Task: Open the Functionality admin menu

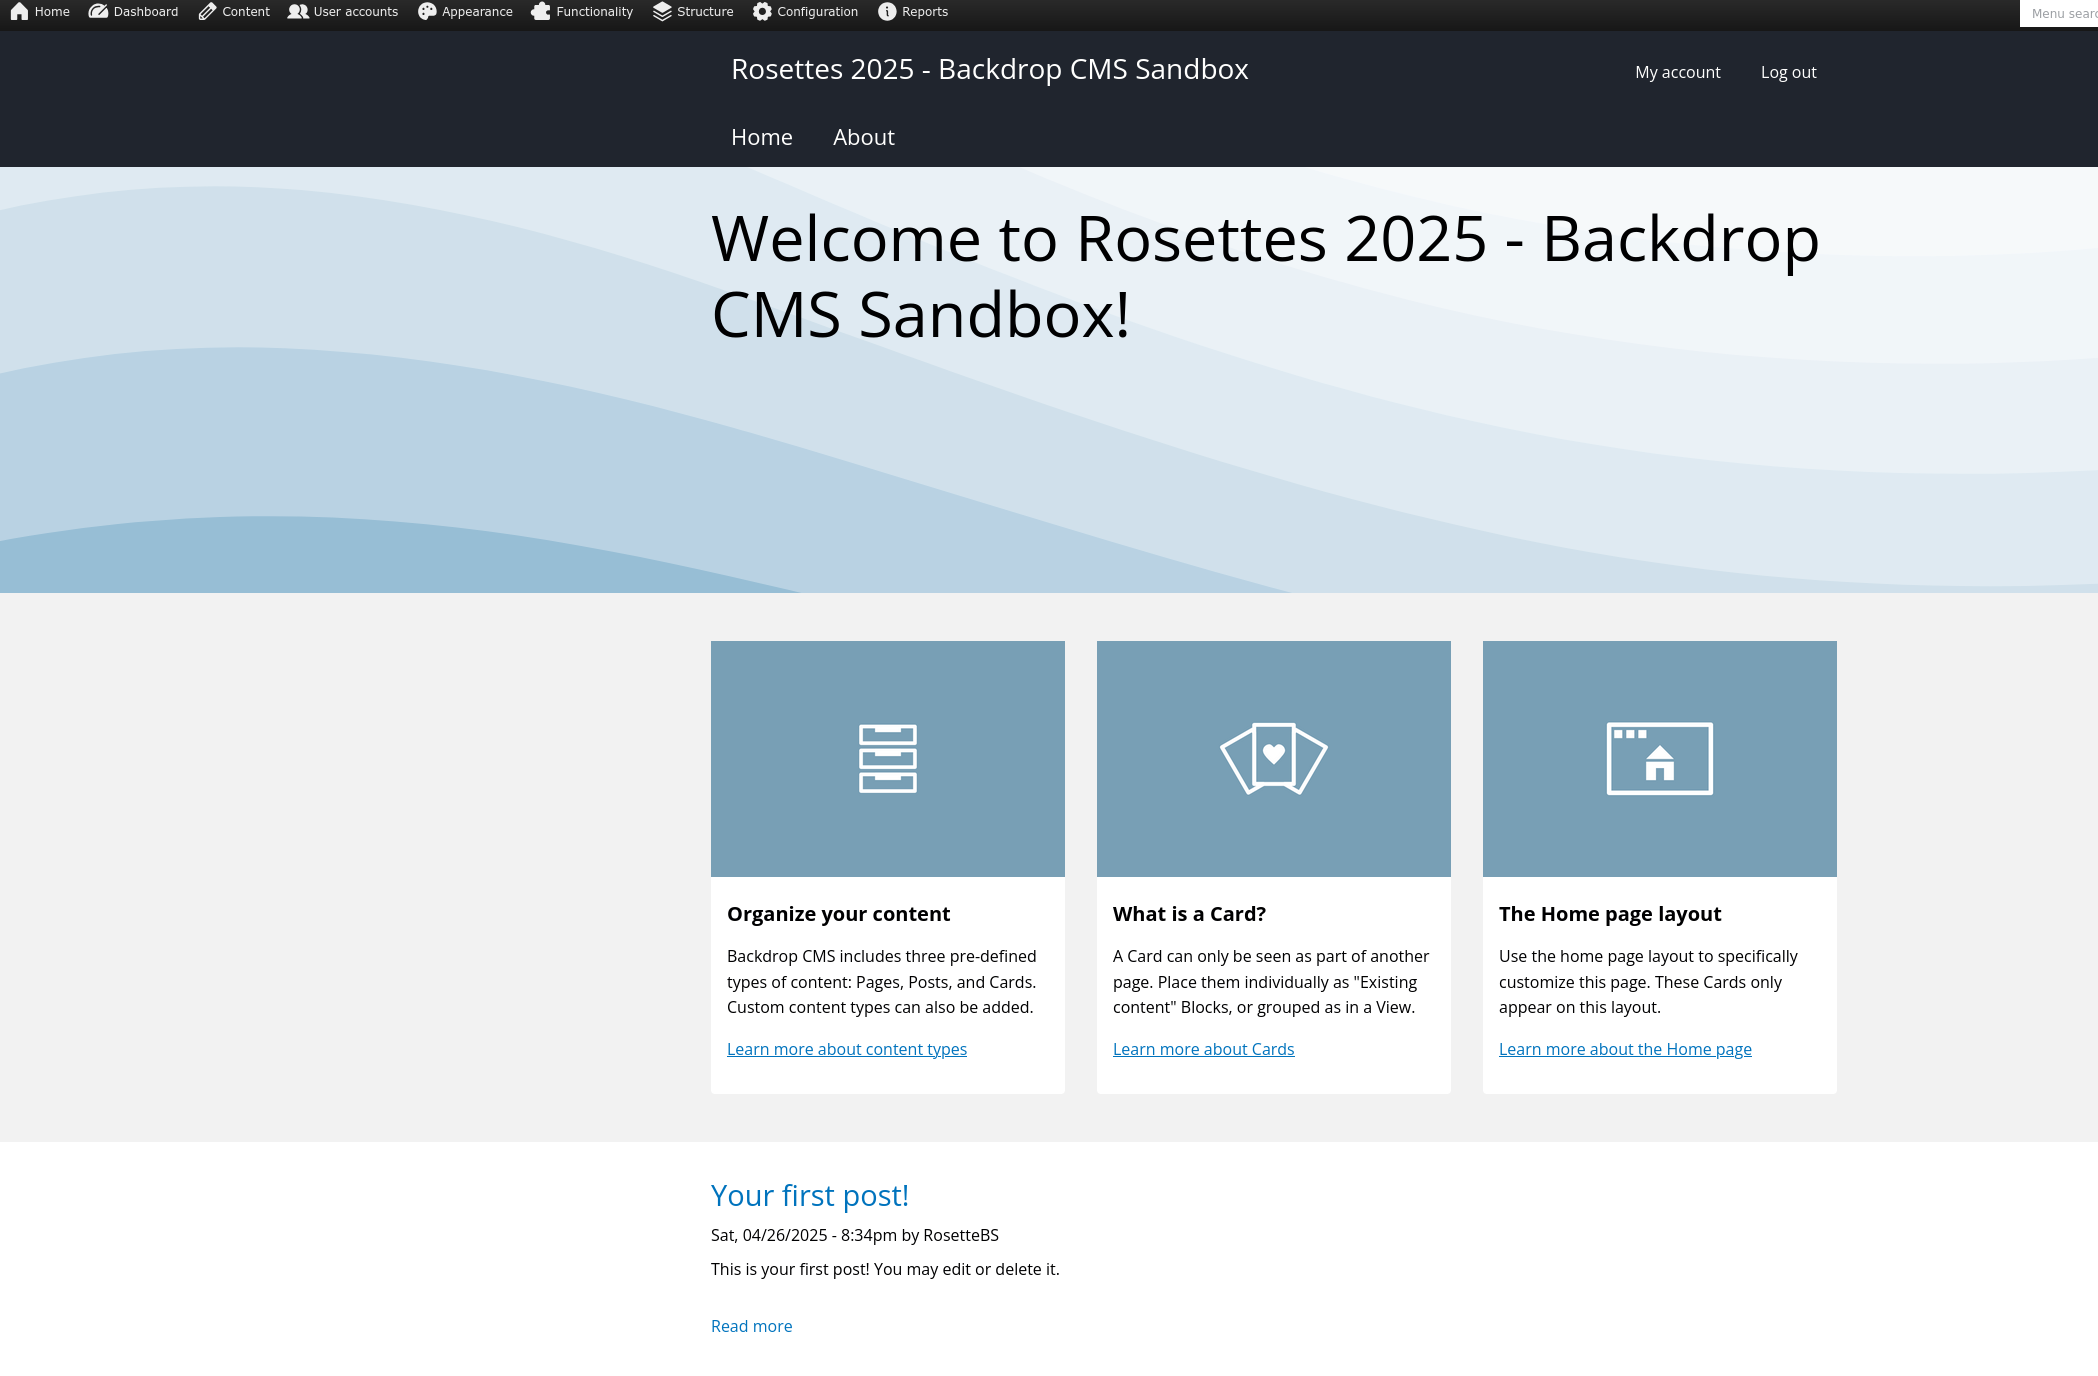Action: click(x=583, y=12)
